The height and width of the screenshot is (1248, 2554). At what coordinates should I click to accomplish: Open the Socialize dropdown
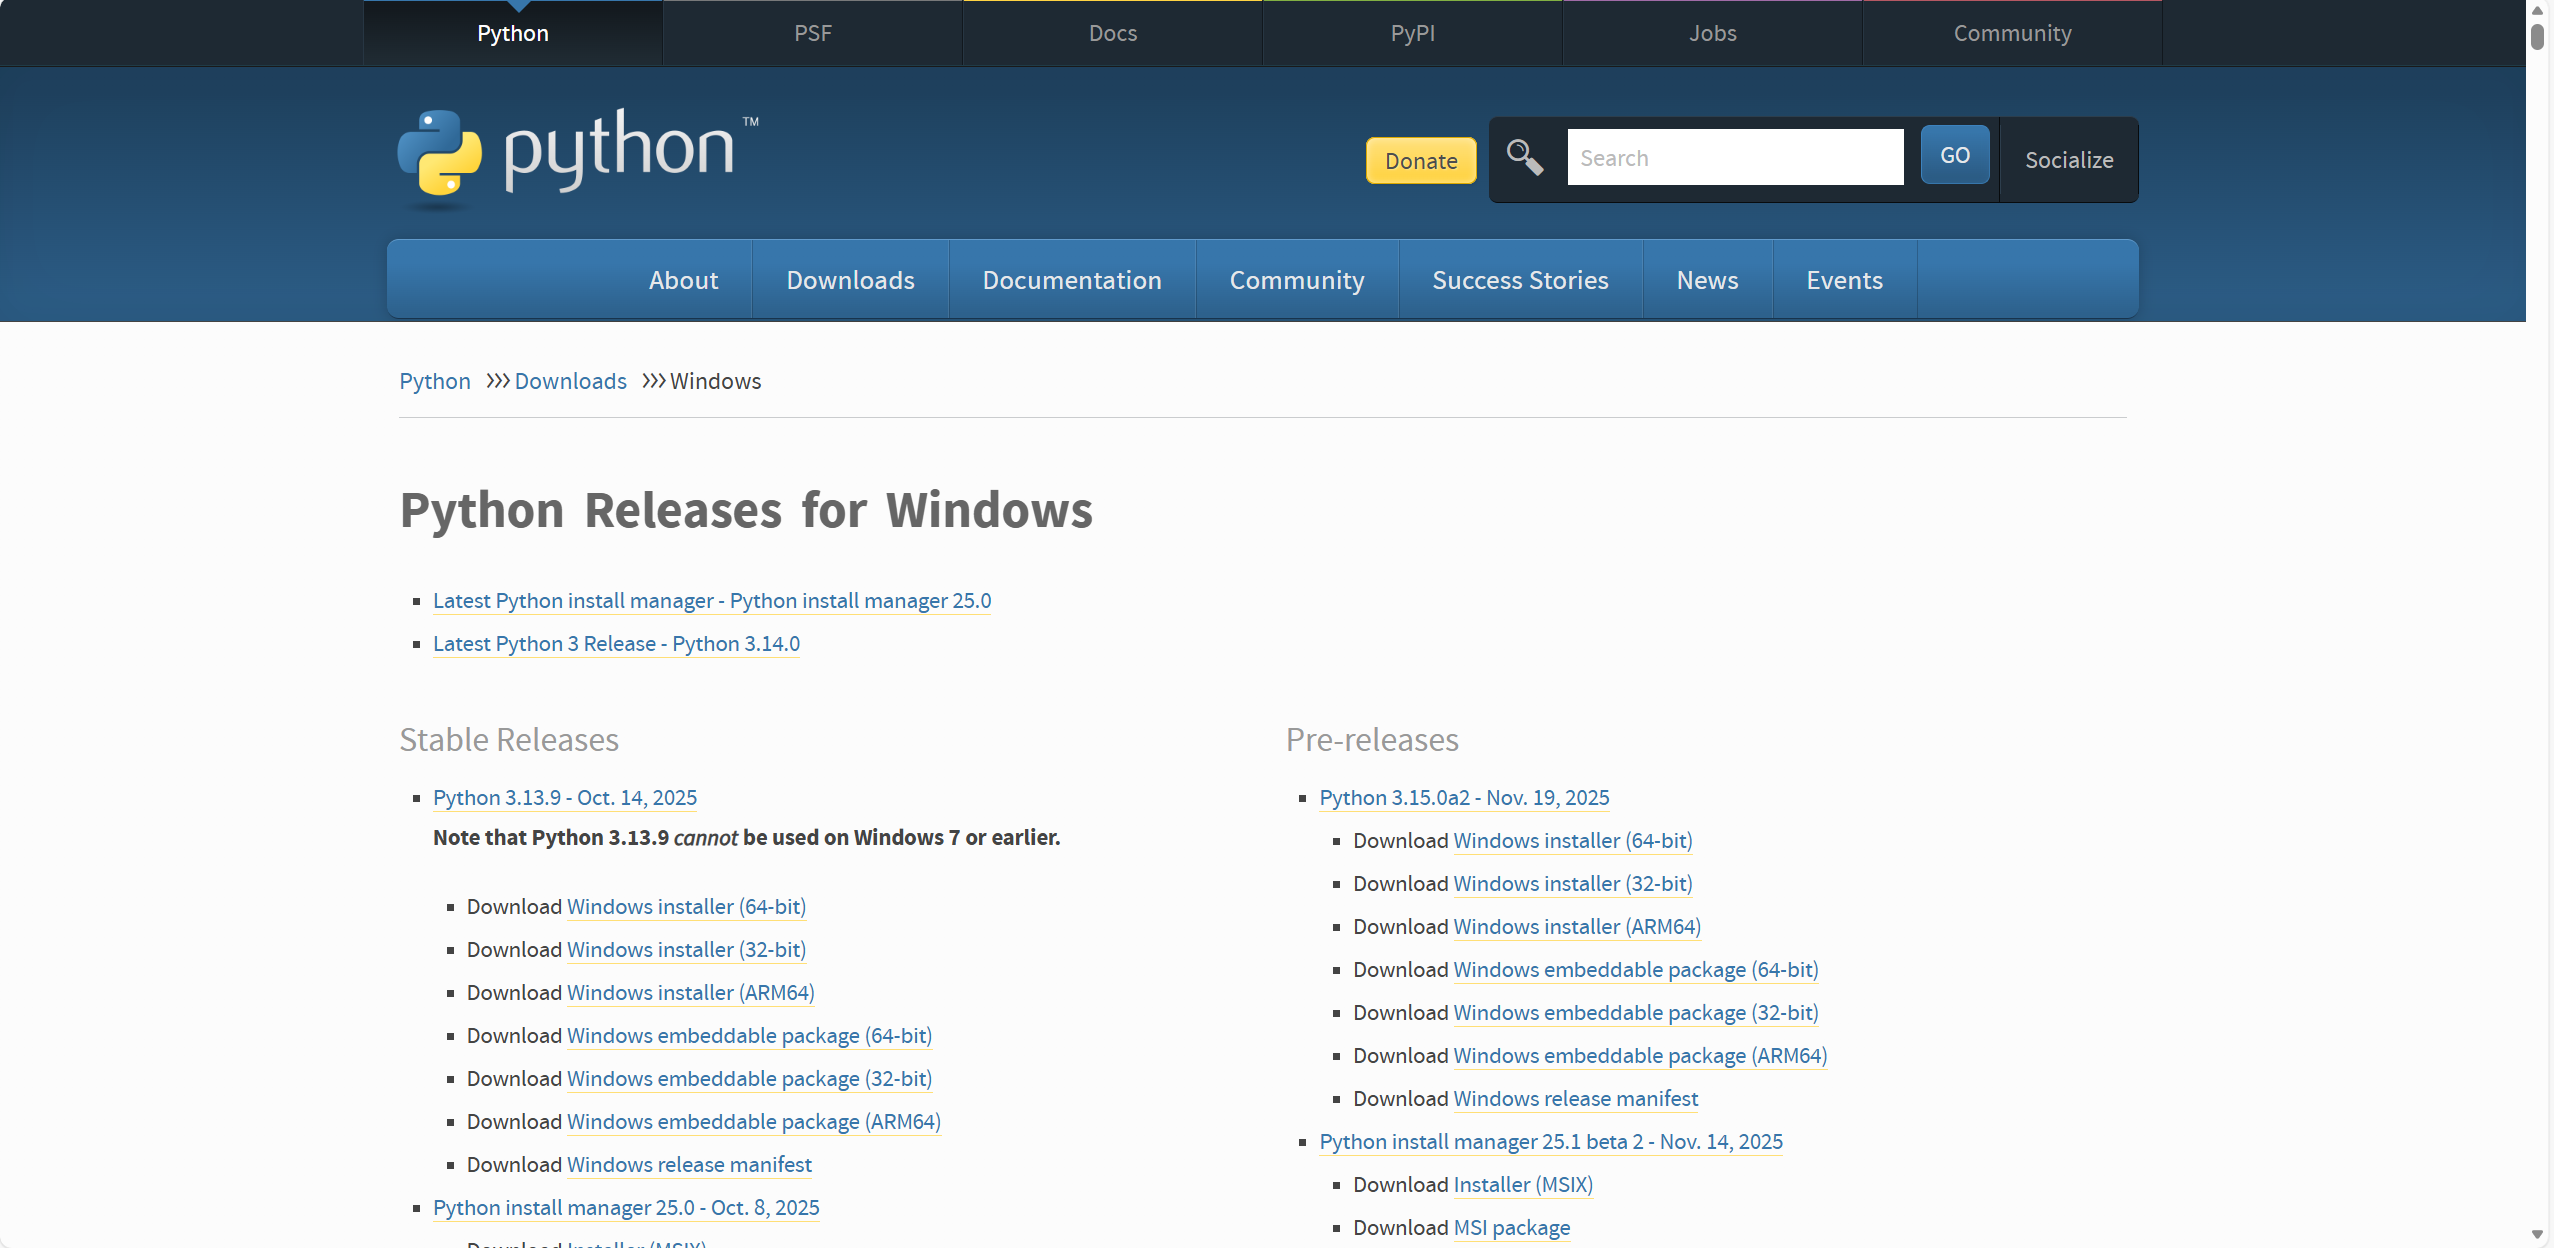click(x=2068, y=160)
